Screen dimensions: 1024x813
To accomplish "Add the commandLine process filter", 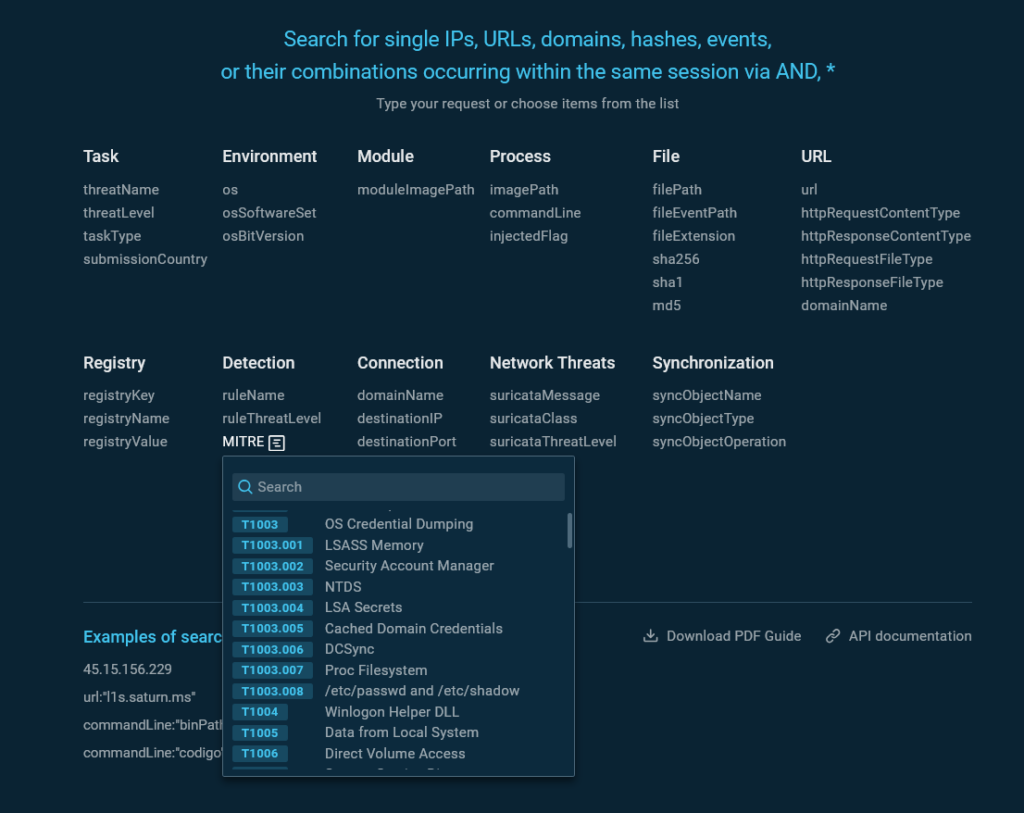I will tap(535, 213).
